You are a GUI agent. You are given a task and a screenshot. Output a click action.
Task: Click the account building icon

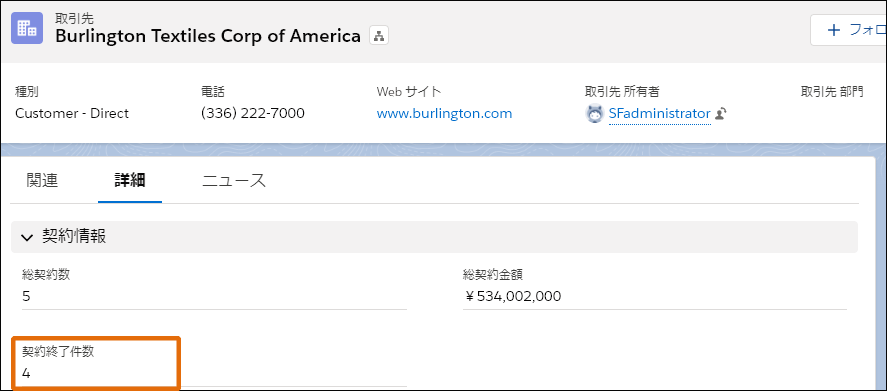27,28
